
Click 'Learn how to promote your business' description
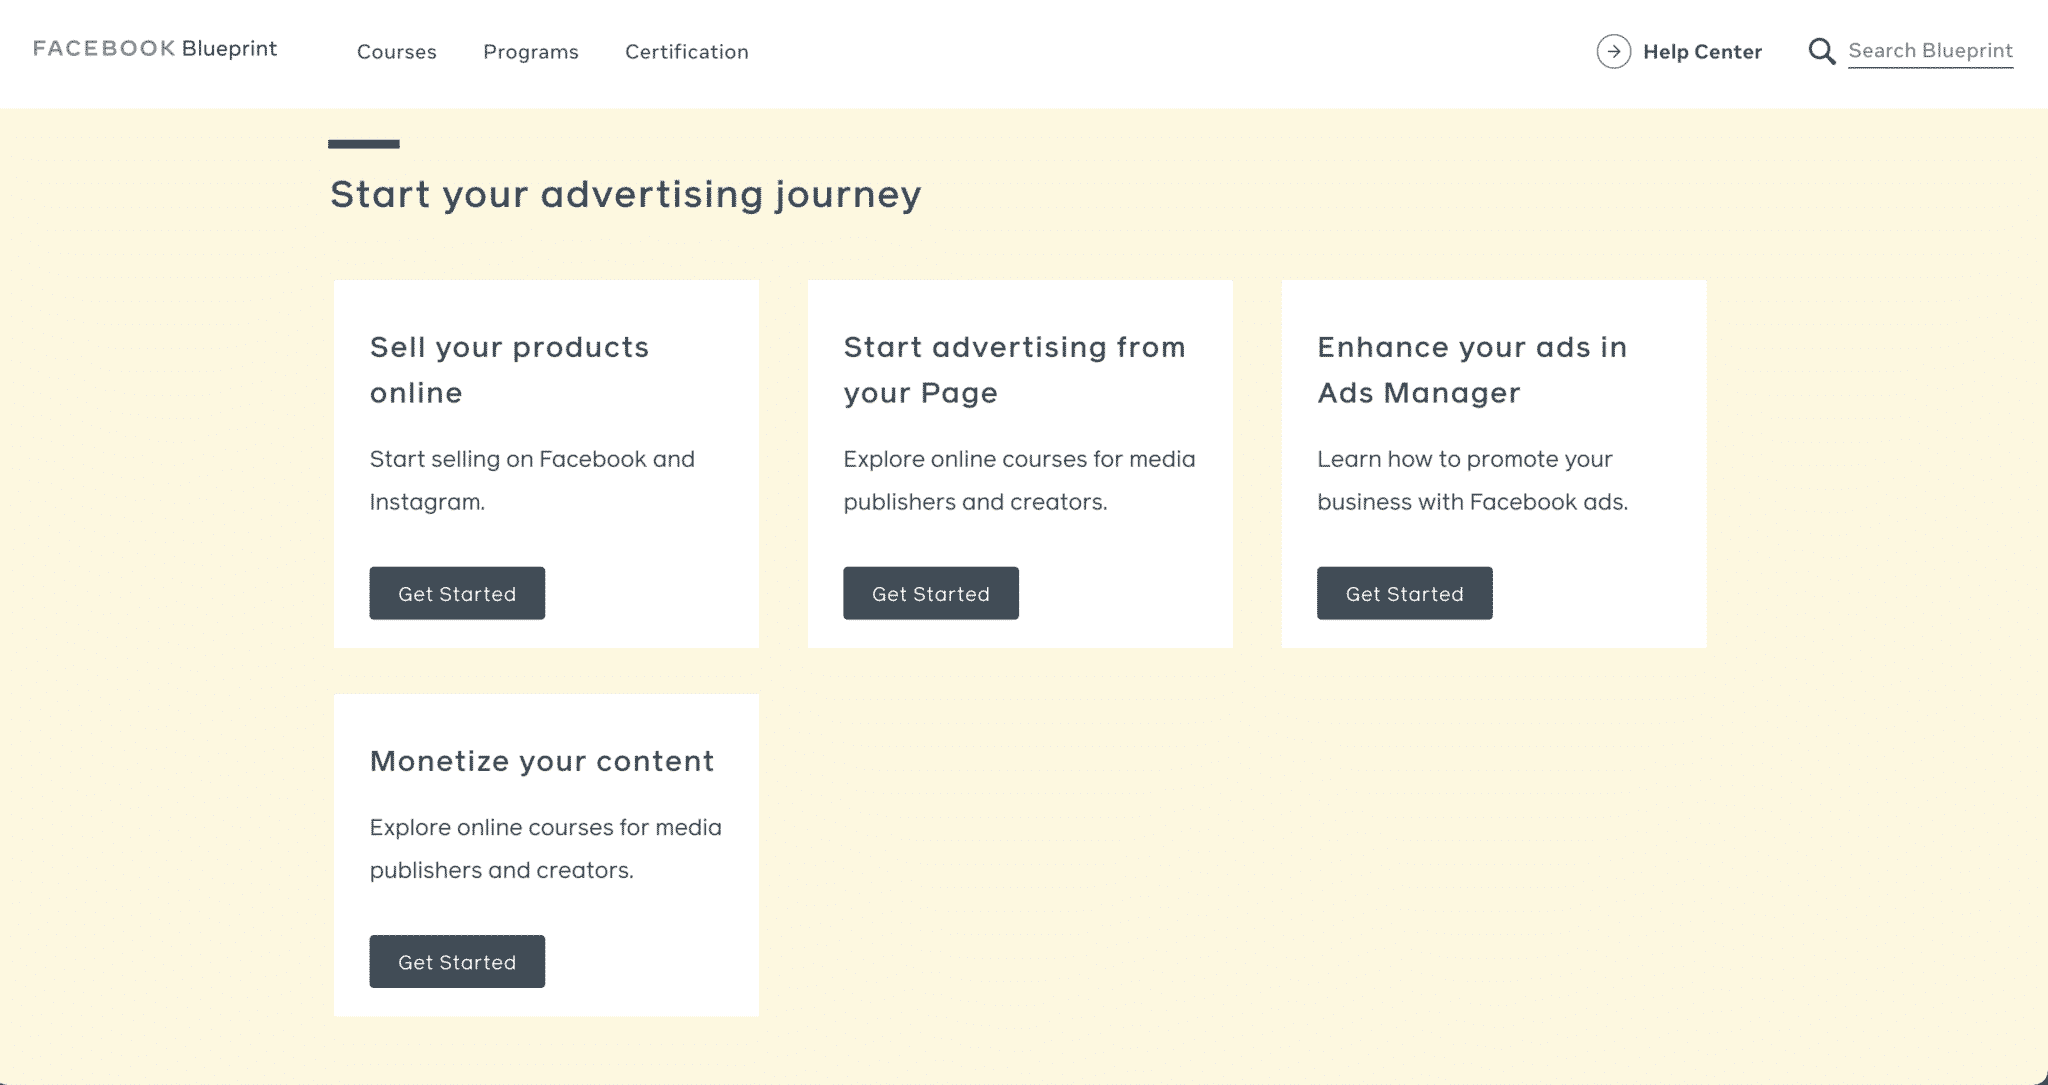pos(1472,480)
